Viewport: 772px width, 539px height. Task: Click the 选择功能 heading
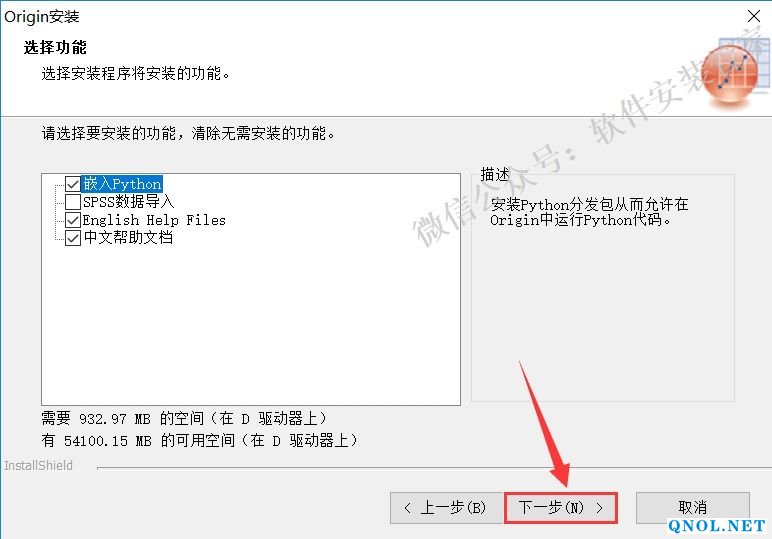coord(55,48)
